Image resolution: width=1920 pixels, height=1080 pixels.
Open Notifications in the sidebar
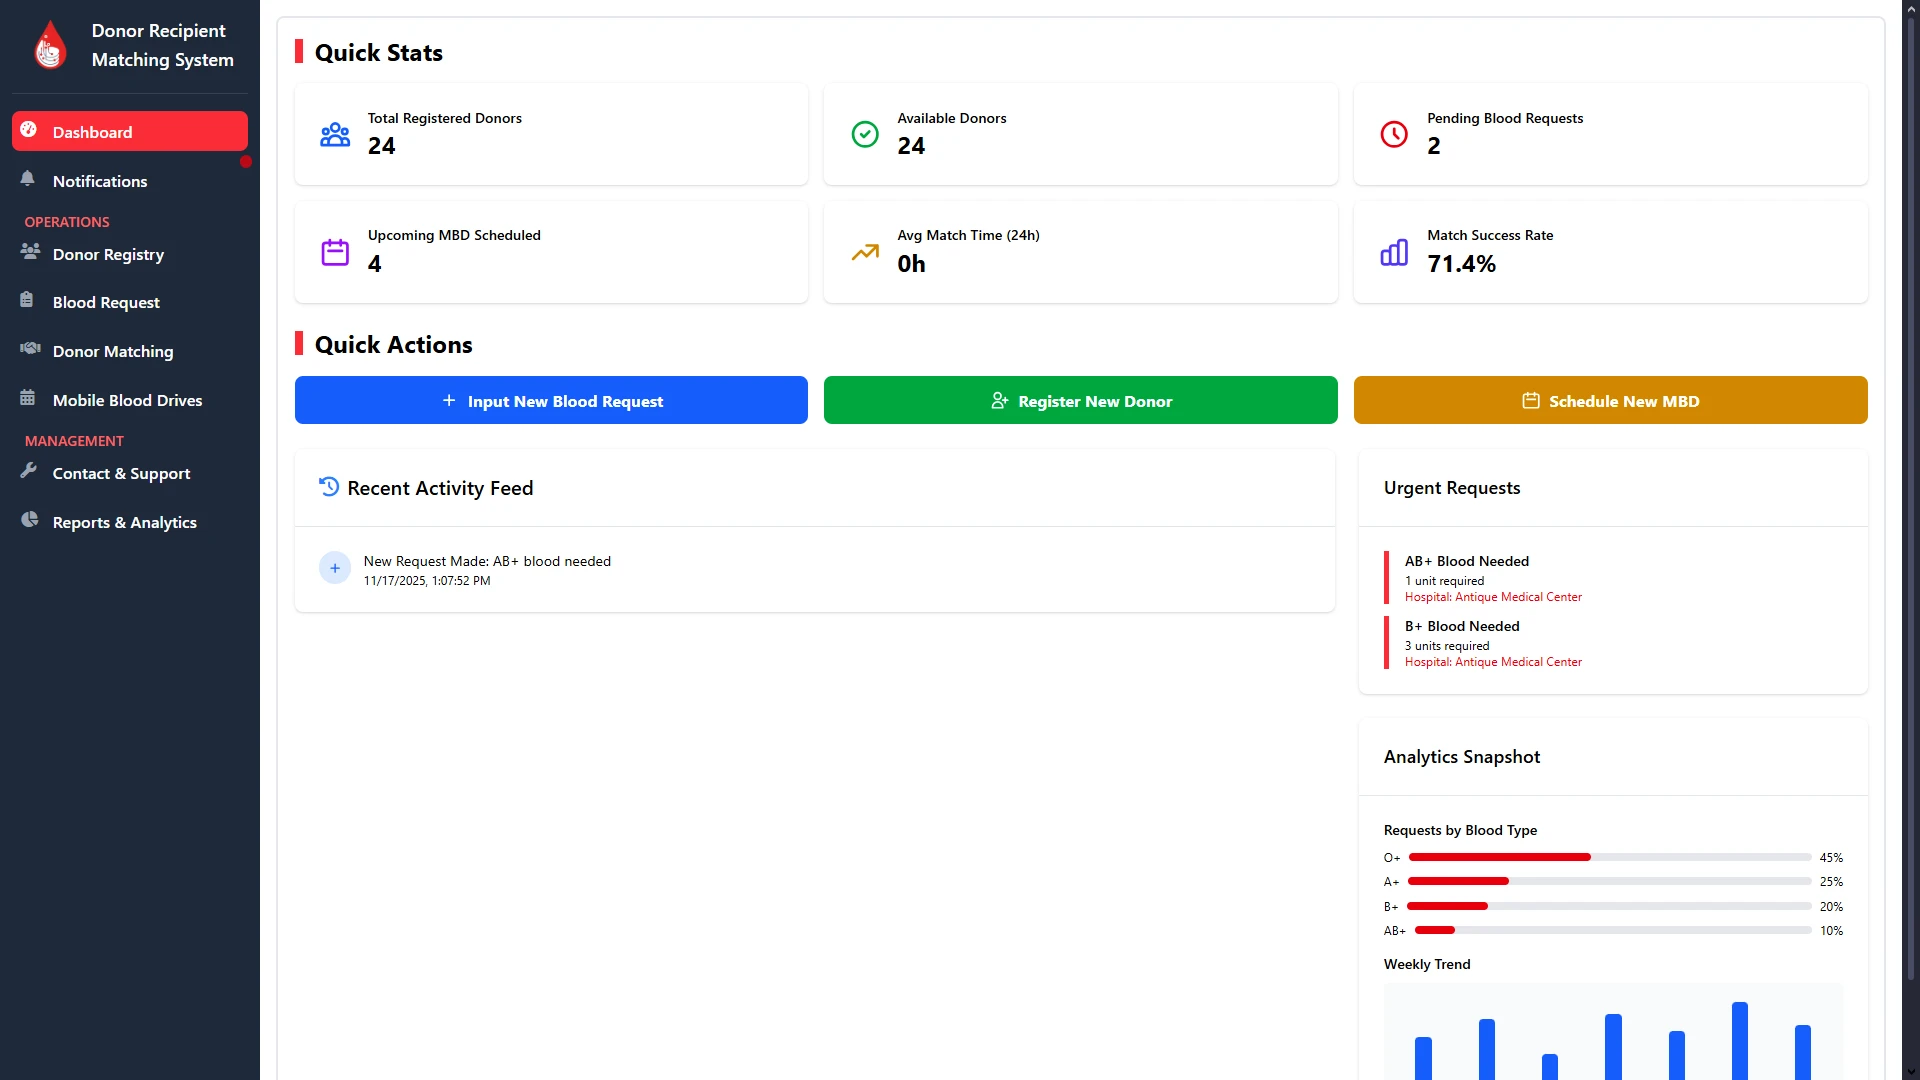[x=130, y=181]
